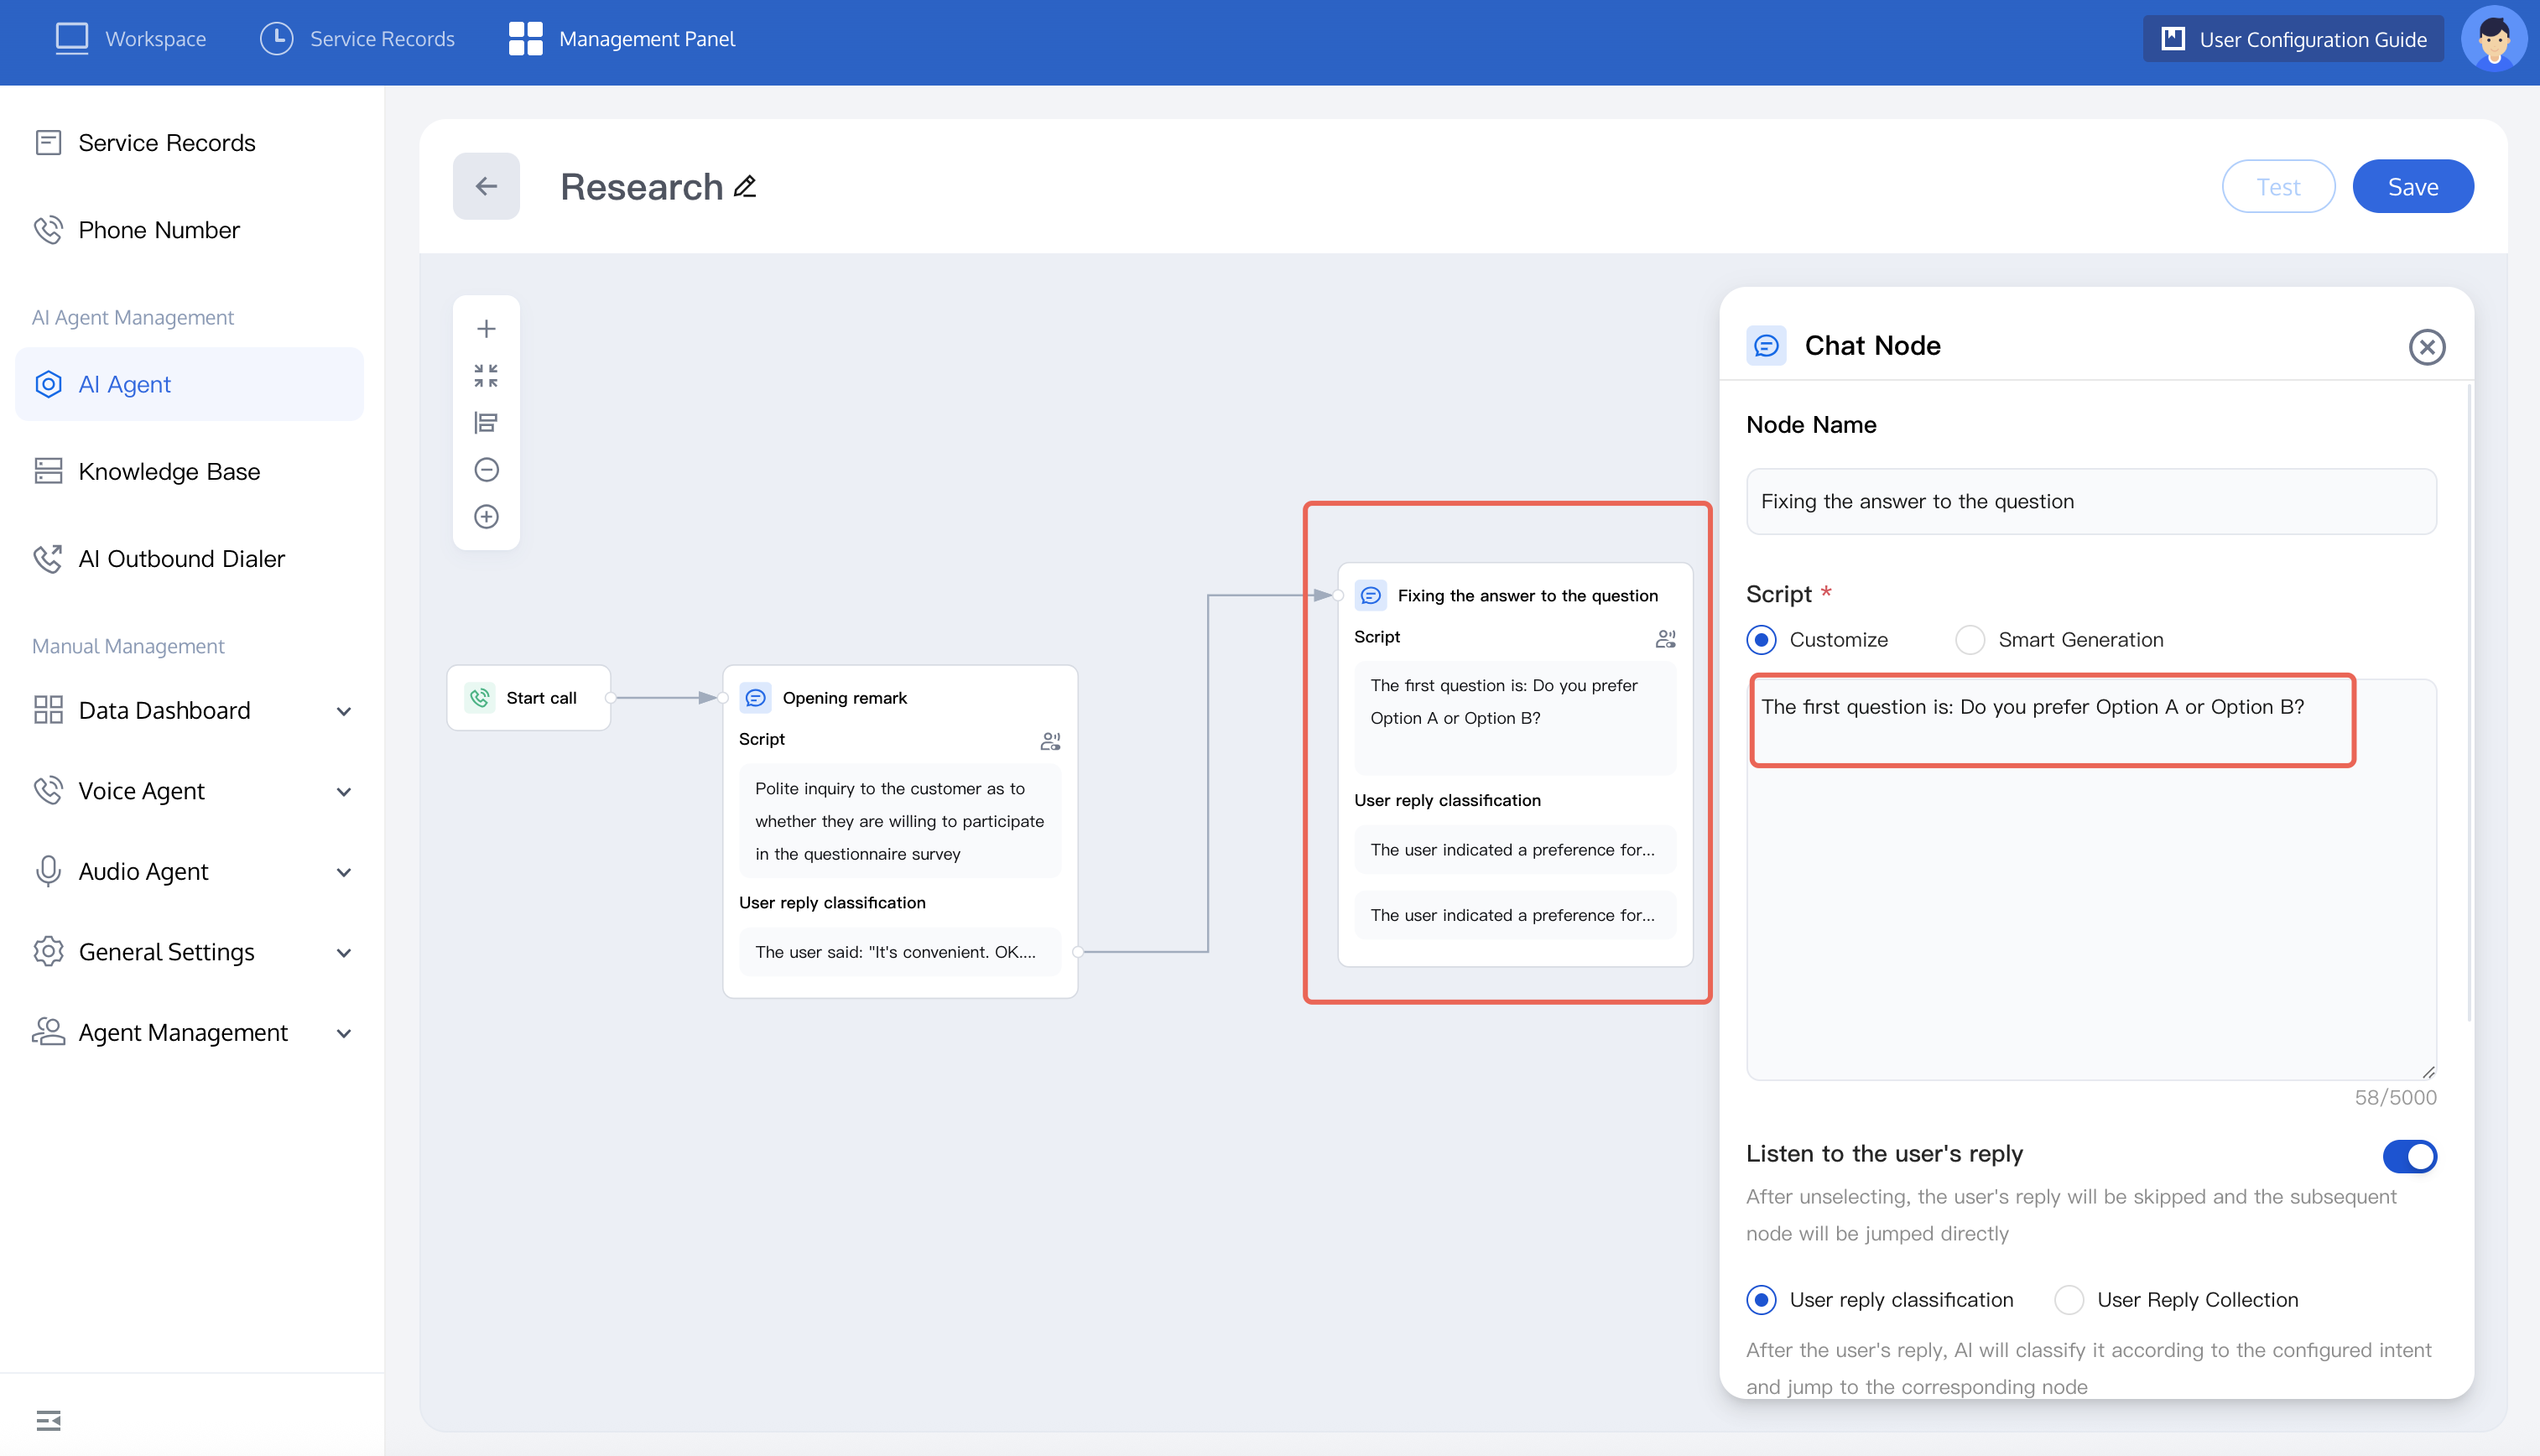Click the Chat Node panel scrollbar

tap(2469, 700)
